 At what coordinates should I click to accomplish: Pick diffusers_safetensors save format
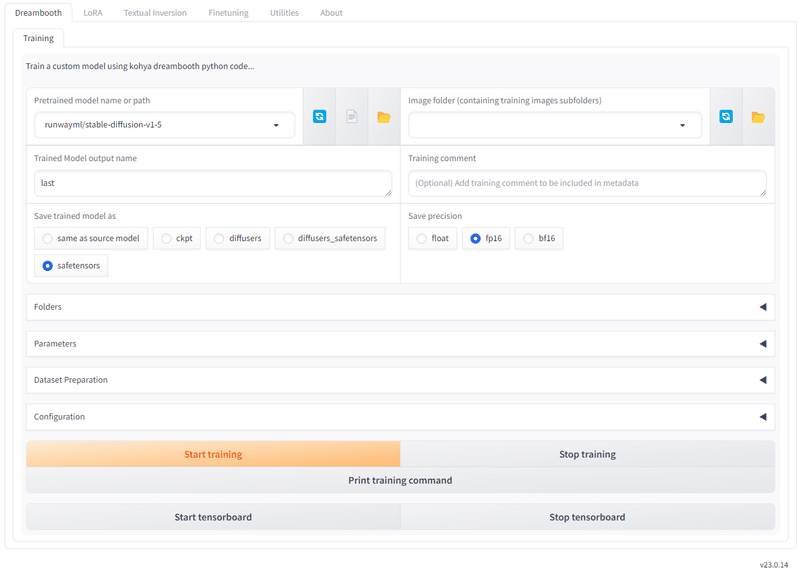[x=330, y=238]
